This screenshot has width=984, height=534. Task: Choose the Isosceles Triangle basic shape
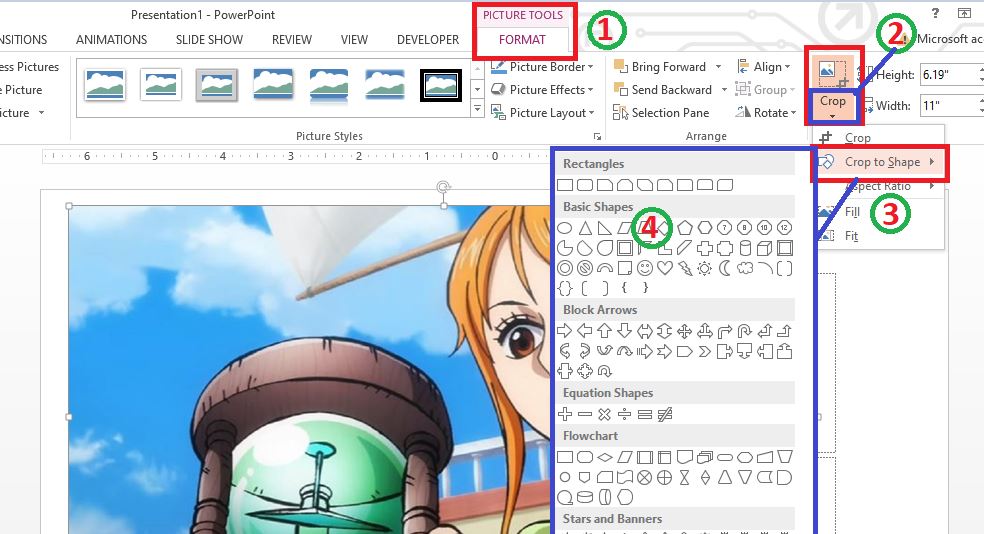coord(585,228)
